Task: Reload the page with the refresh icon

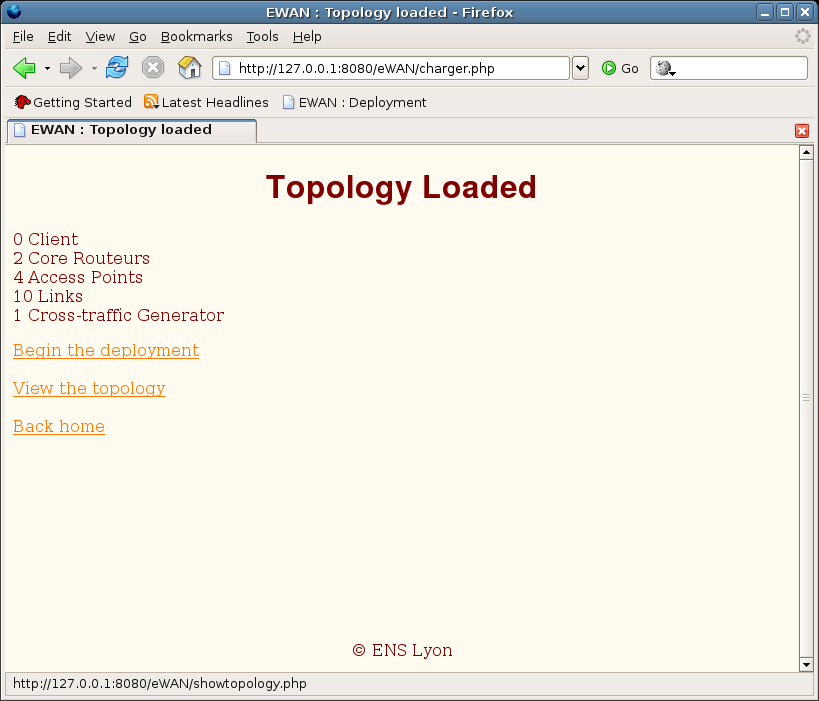Action: pos(117,68)
